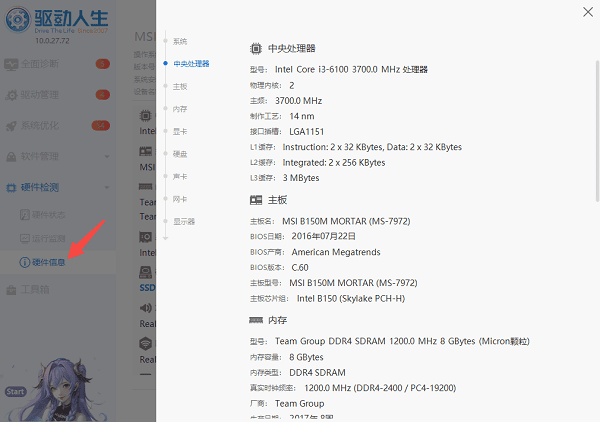Viewport: 600px width, 422px height.
Task: Click the red badge on 驱动管理
Action: 103,95
